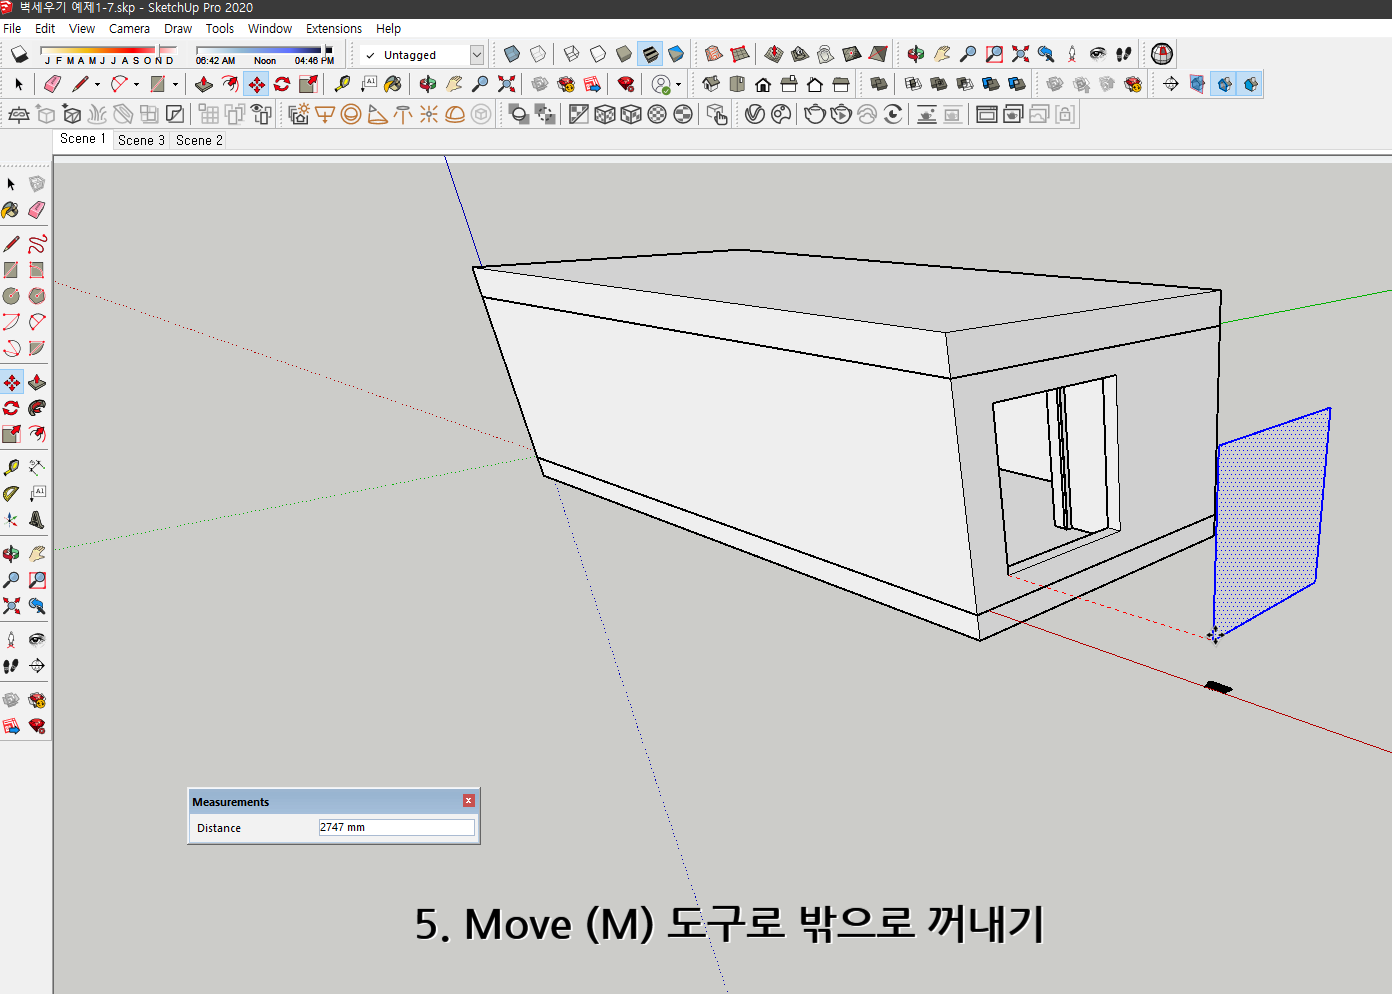Click inside the Distance input field
Viewport: 1392px width, 994px height.
point(396,827)
